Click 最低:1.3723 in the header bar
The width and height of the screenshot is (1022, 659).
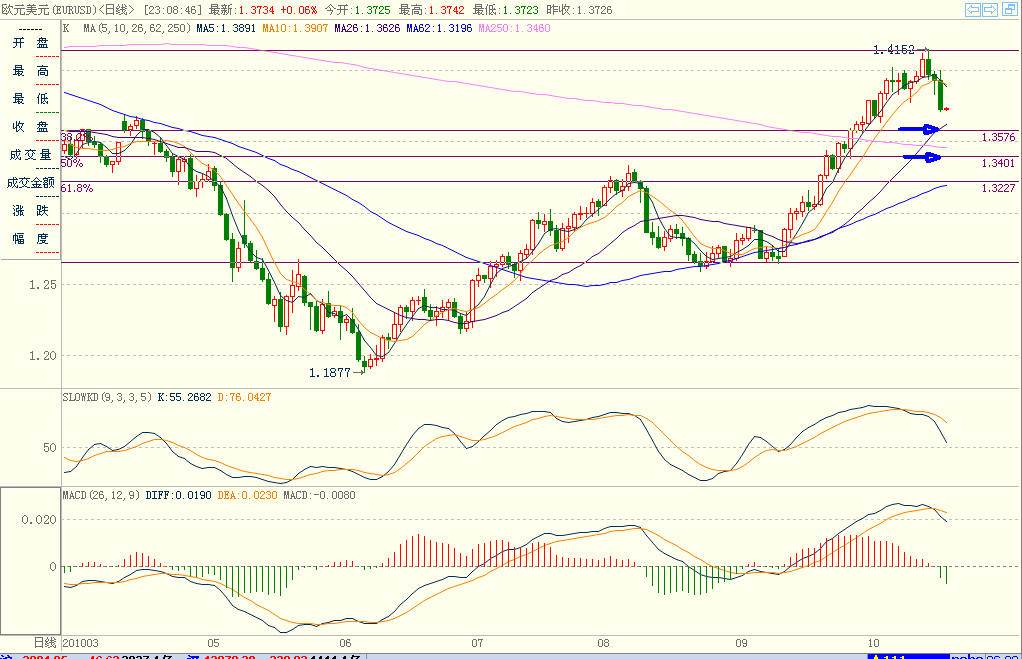click(x=506, y=10)
